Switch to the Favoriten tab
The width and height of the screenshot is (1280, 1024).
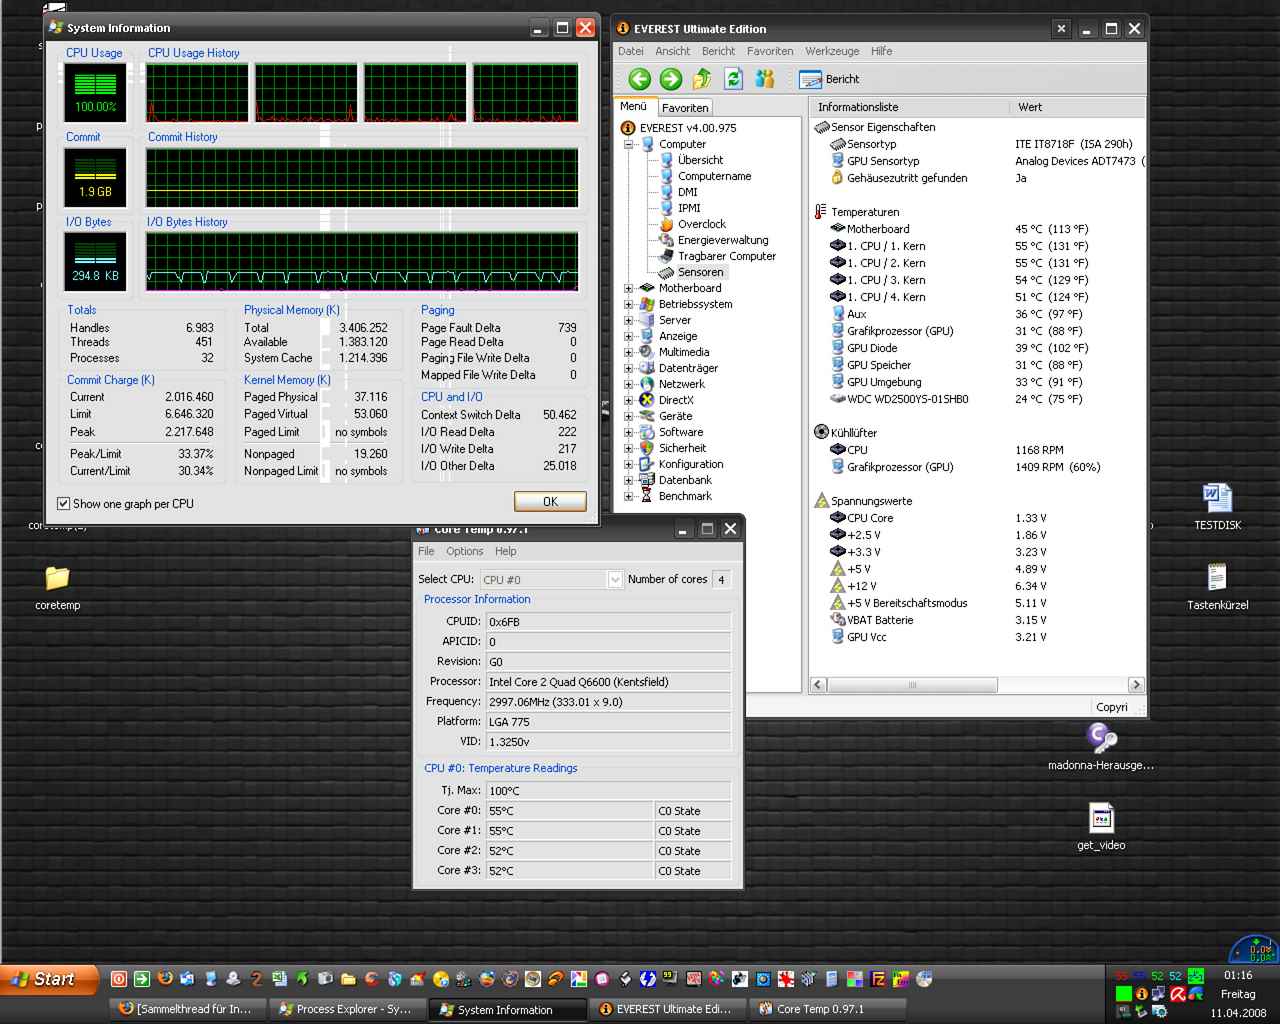pos(685,108)
